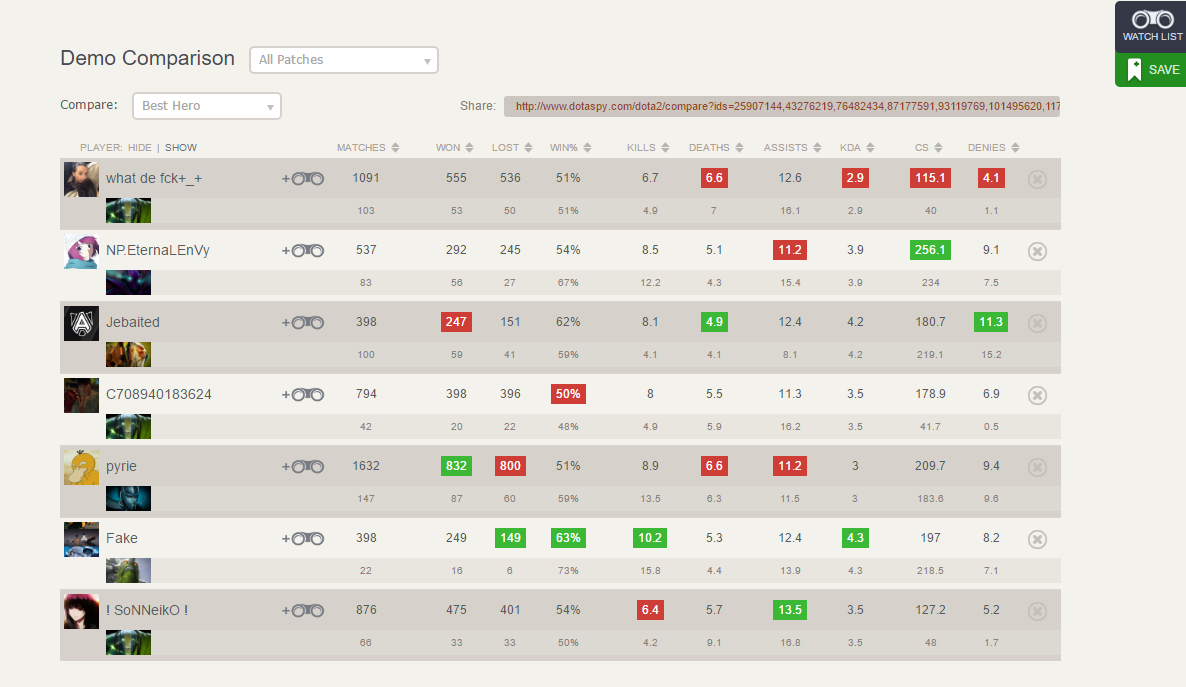Click binoculars icon next to Jebaited
This screenshot has height=687, width=1186.
pyautogui.click(x=304, y=322)
